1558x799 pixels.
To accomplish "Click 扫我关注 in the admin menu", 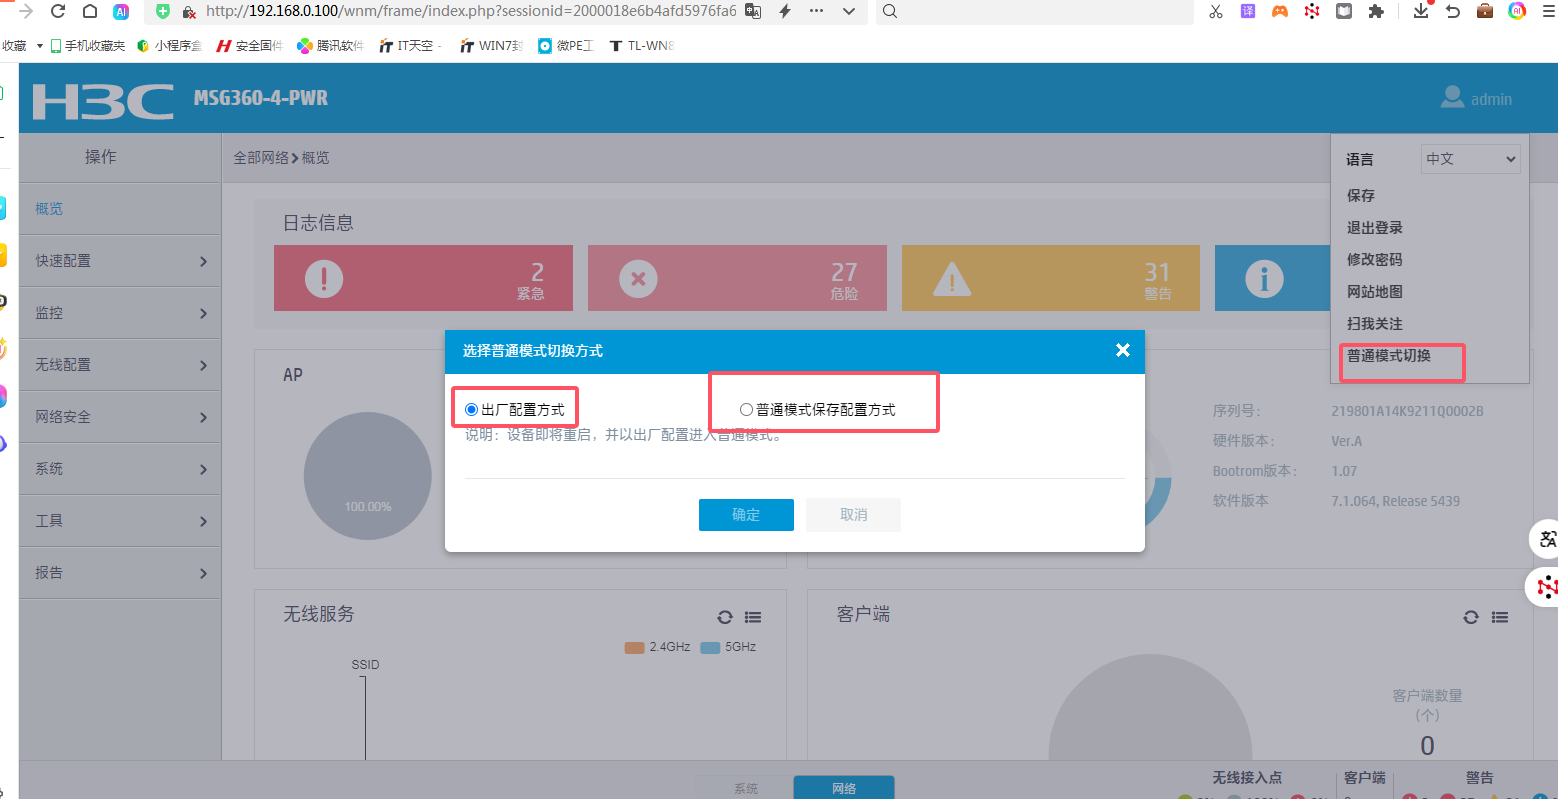I will tap(1375, 323).
